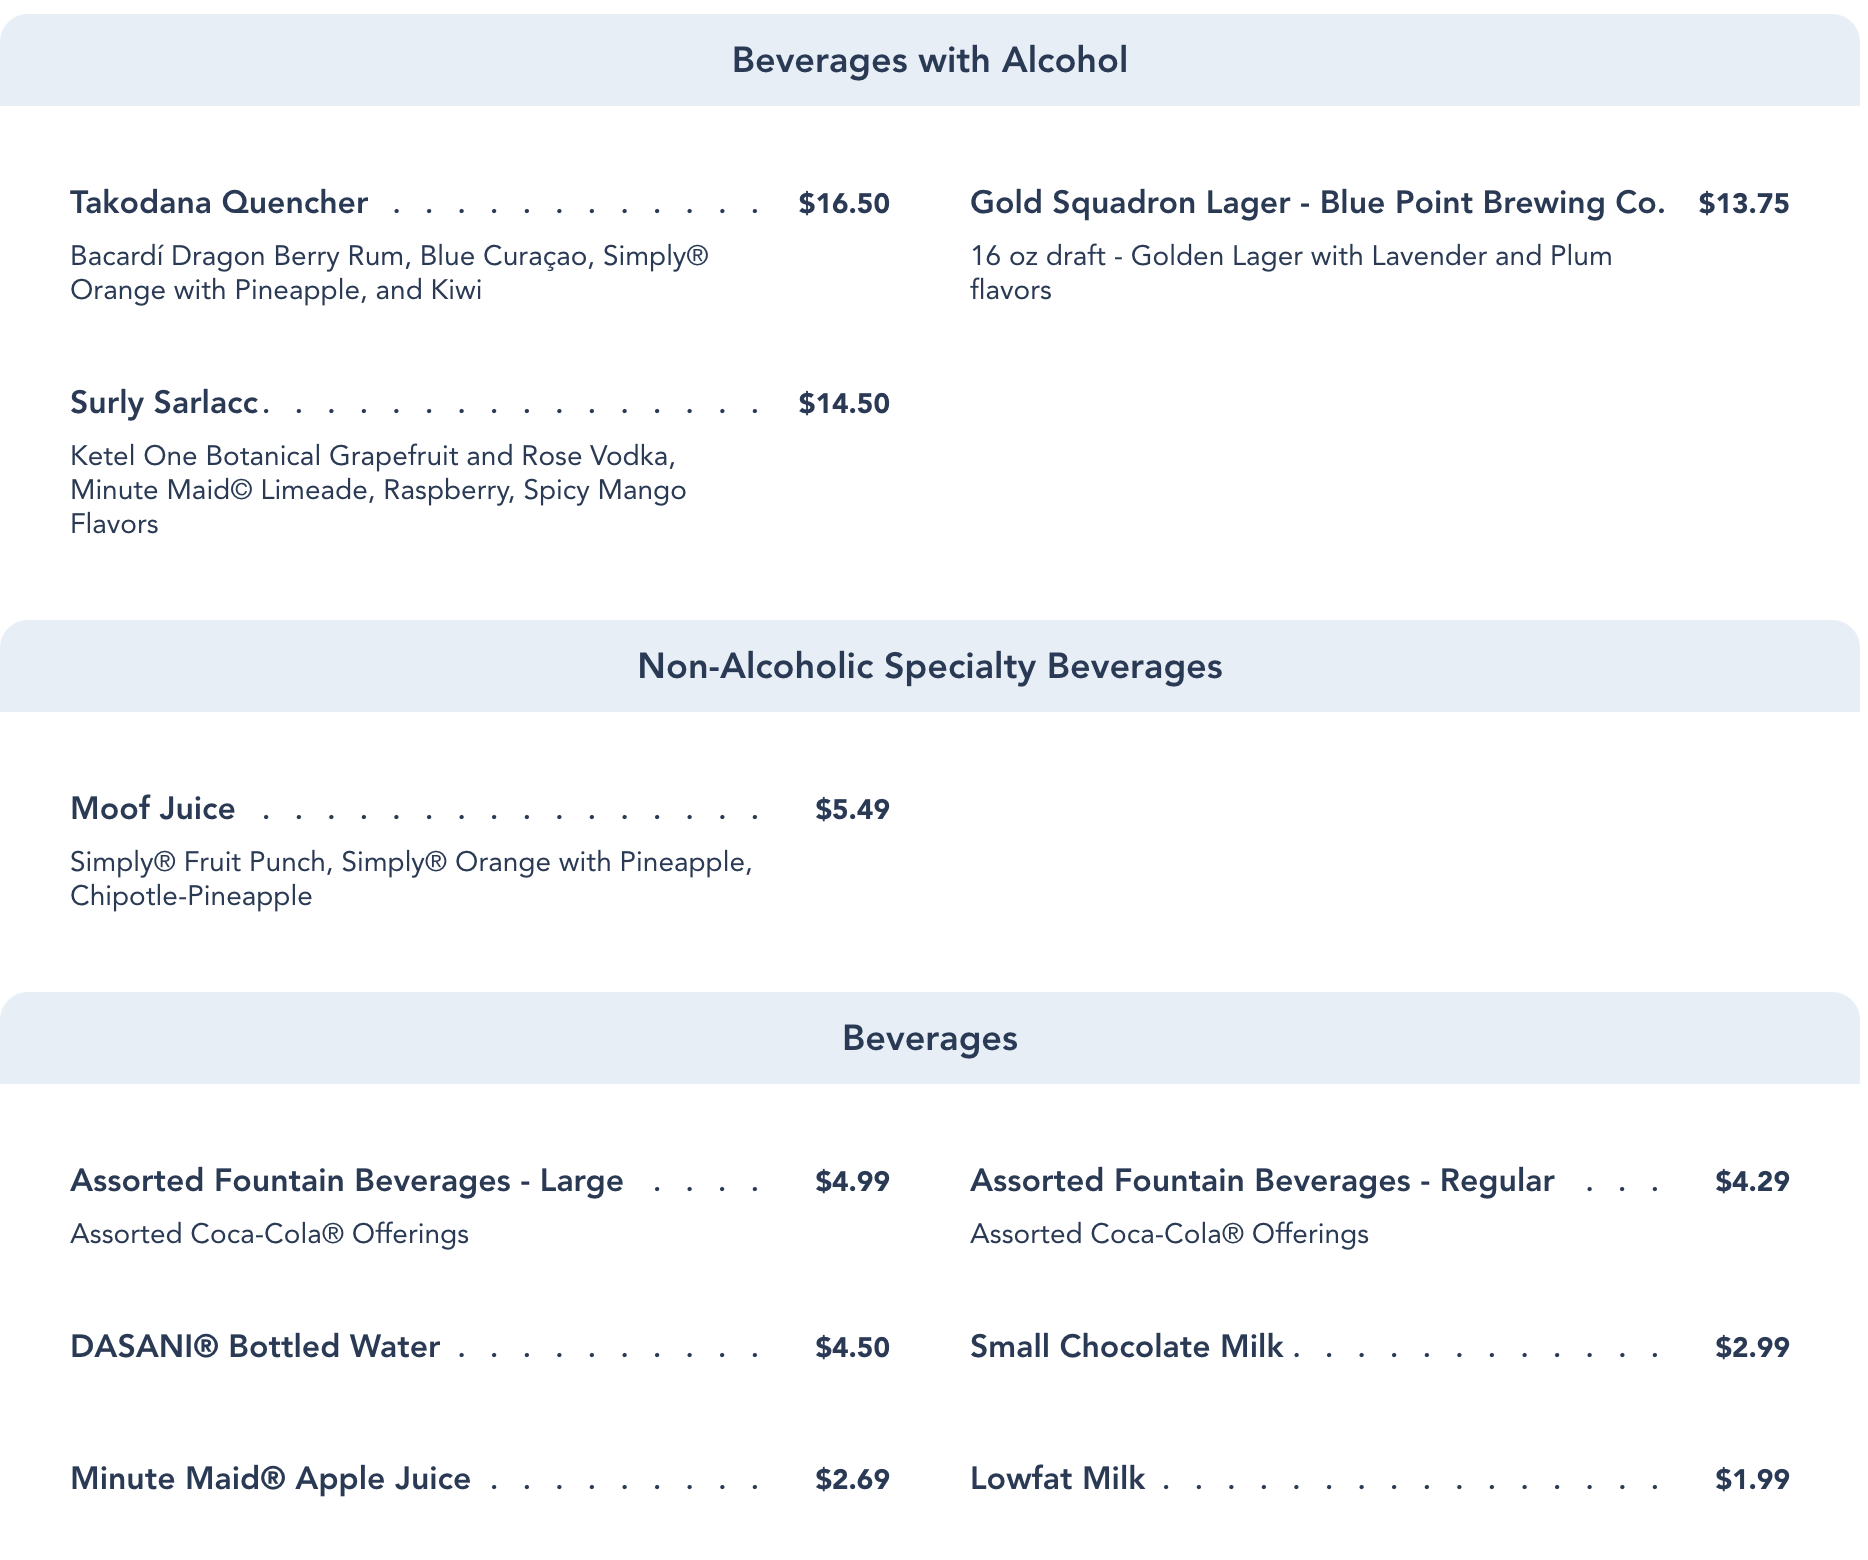Choose the Minute Maid Apple Juice item
The height and width of the screenshot is (1560, 1868).
point(270,1479)
